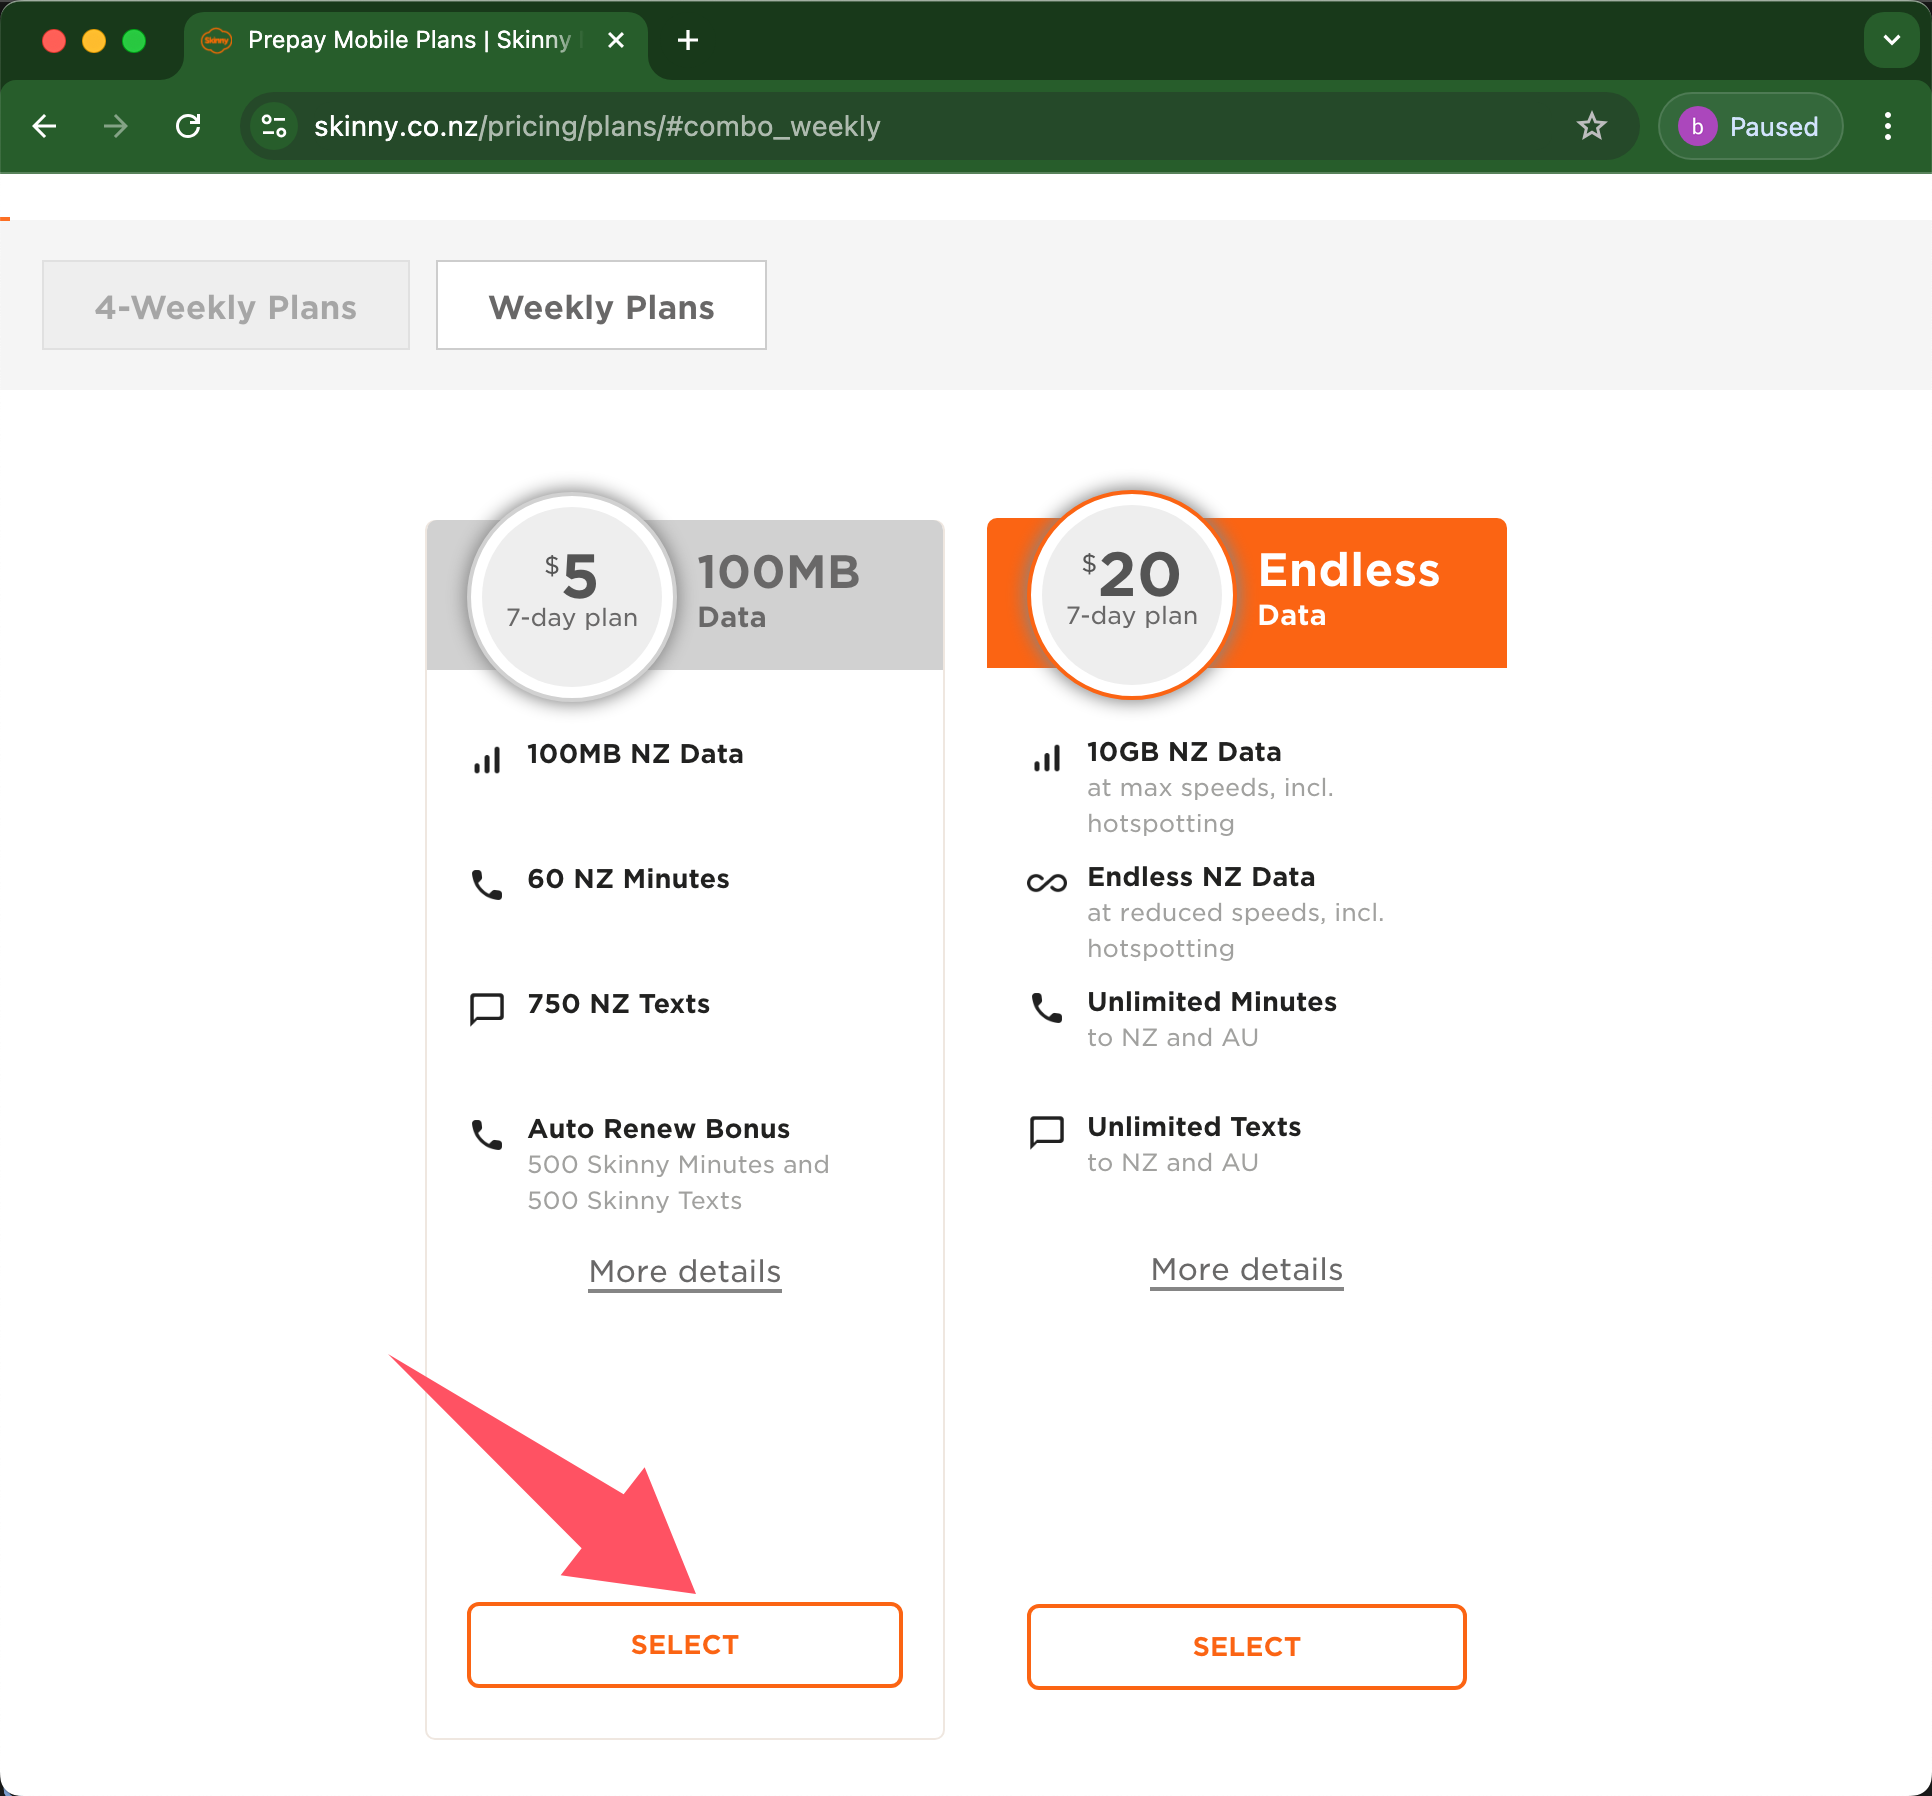This screenshot has height=1796, width=1932.
Task: Reload the Skinny plans page
Action: click(x=188, y=126)
